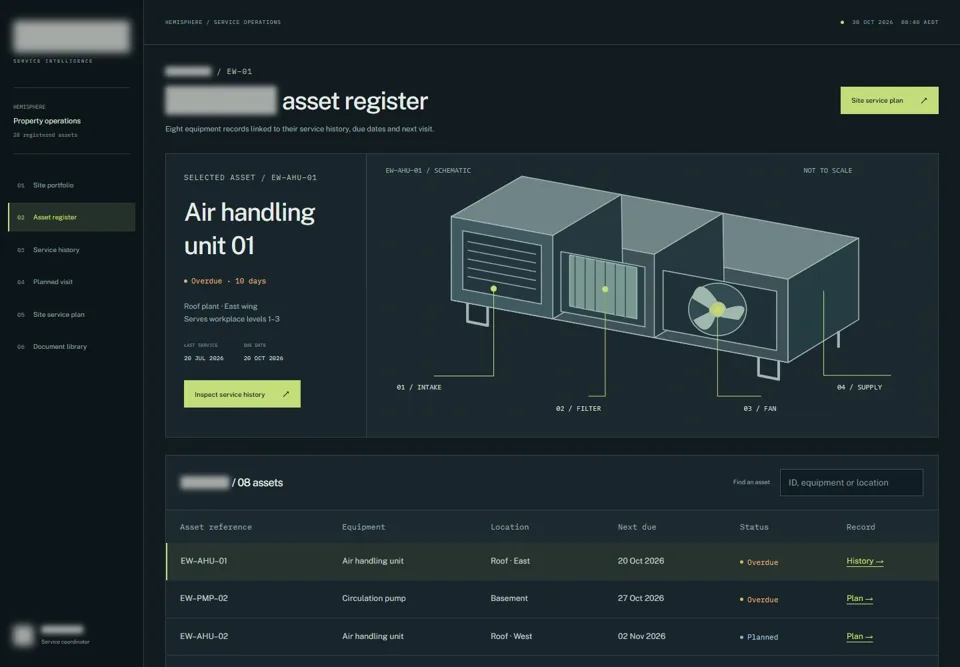Click the Site service plan green button
This screenshot has height=667, width=960.
coord(889,100)
